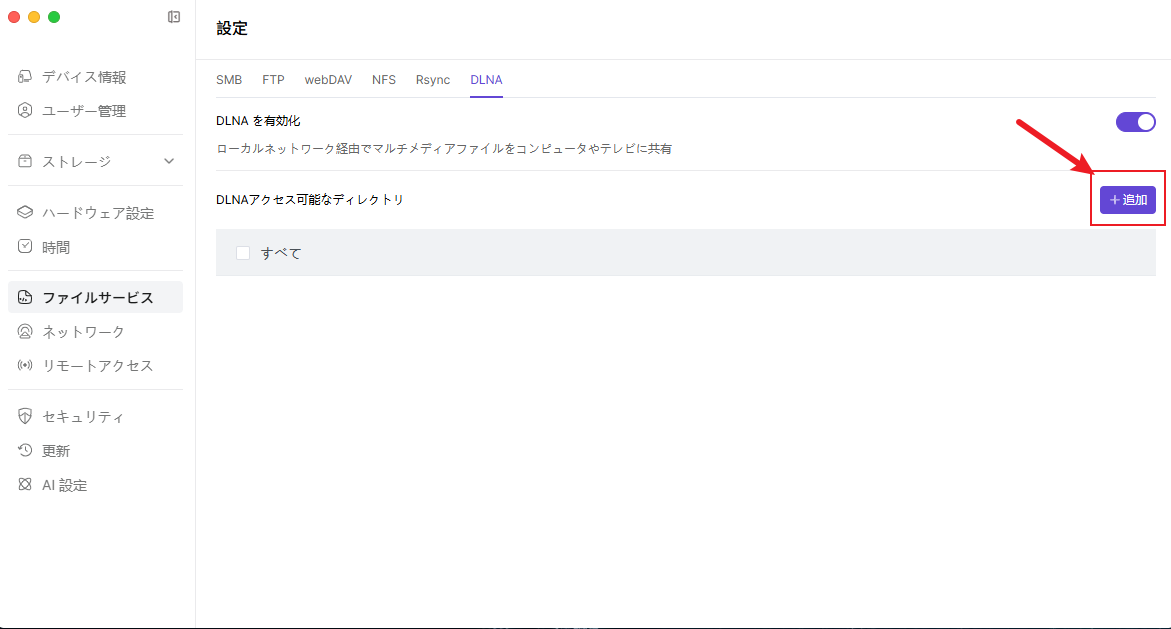Click the Storage (ストレージ) box icon
The height and width of the screenshot is (629, 1171).
point(26,161)
